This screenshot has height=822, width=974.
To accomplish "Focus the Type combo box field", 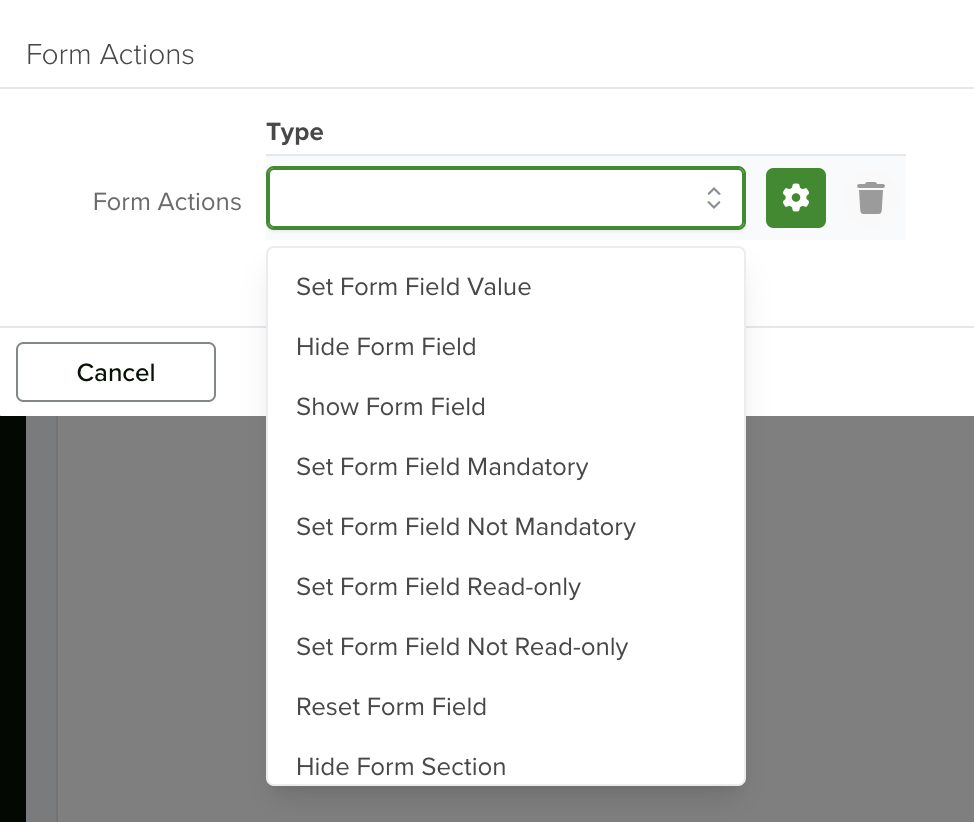I will click(506, 198).
